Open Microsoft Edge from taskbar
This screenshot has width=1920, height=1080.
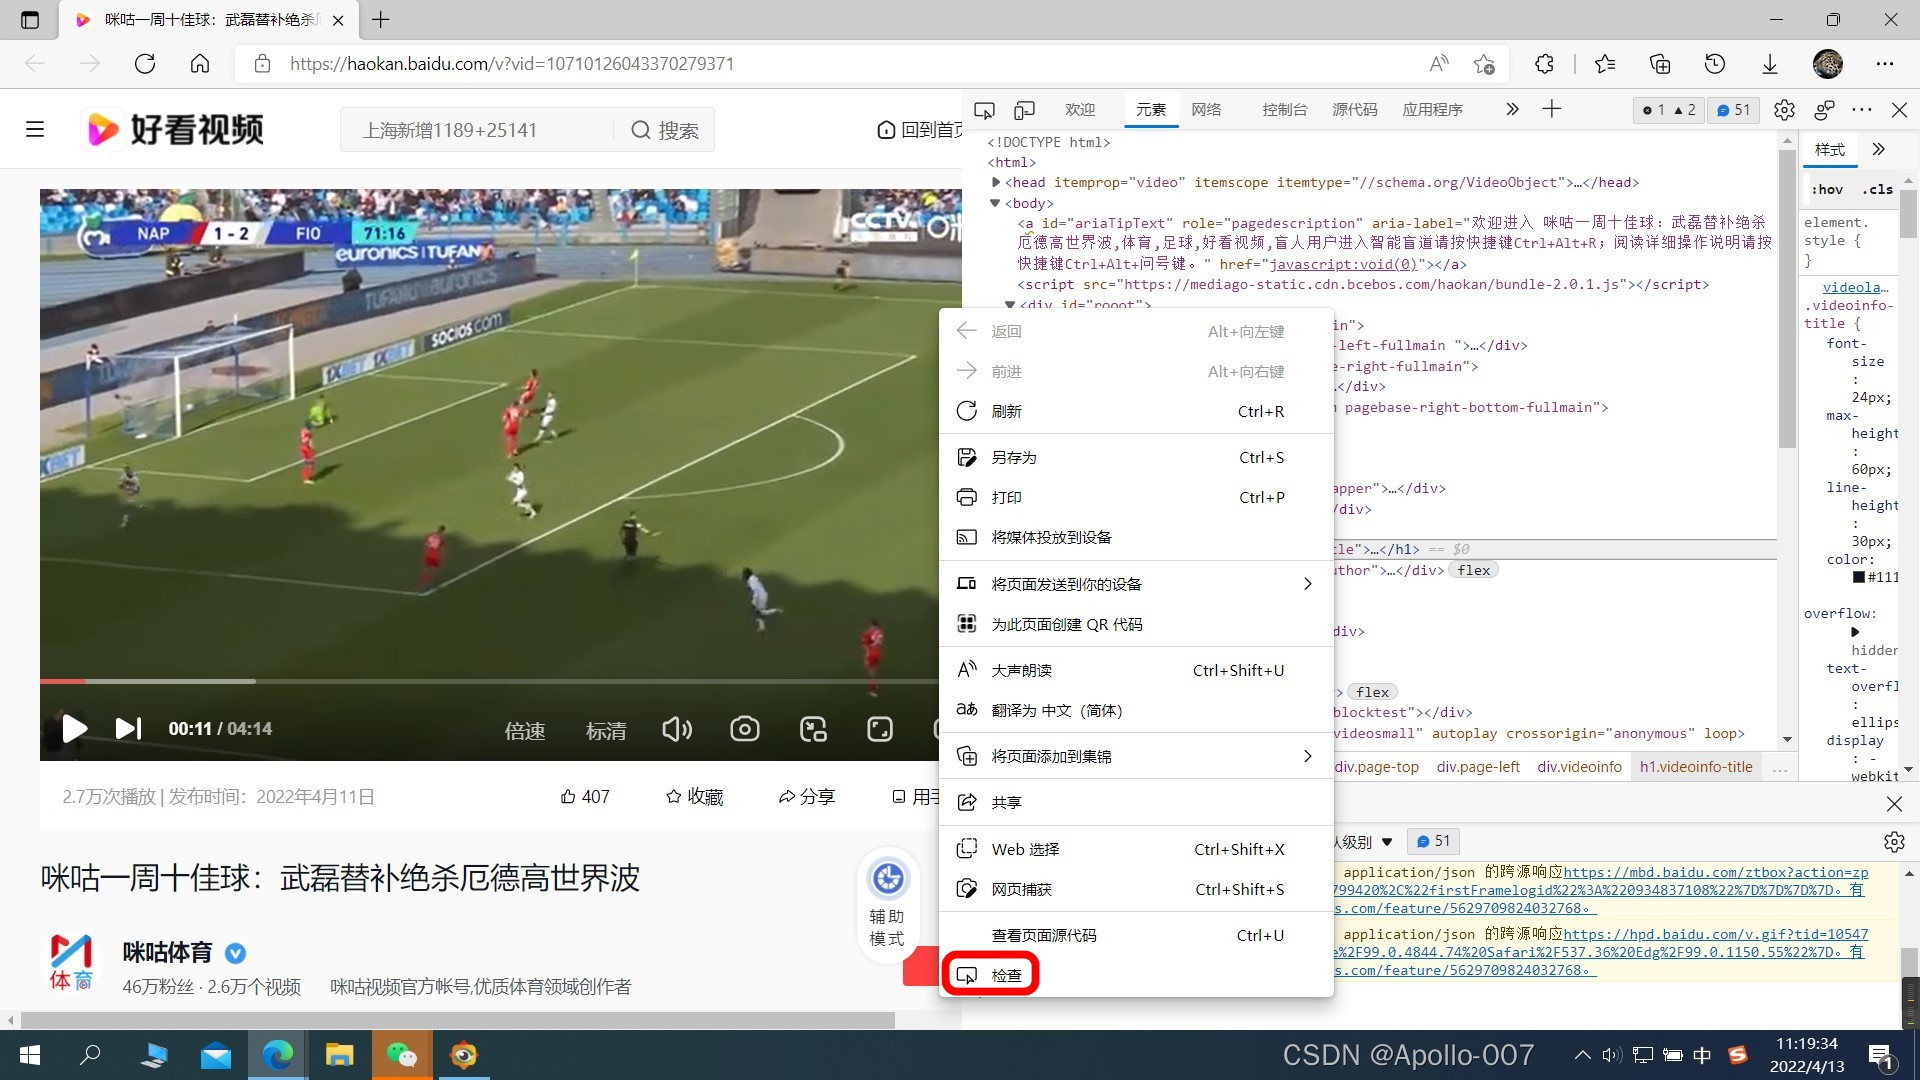tap(277, 1055)
